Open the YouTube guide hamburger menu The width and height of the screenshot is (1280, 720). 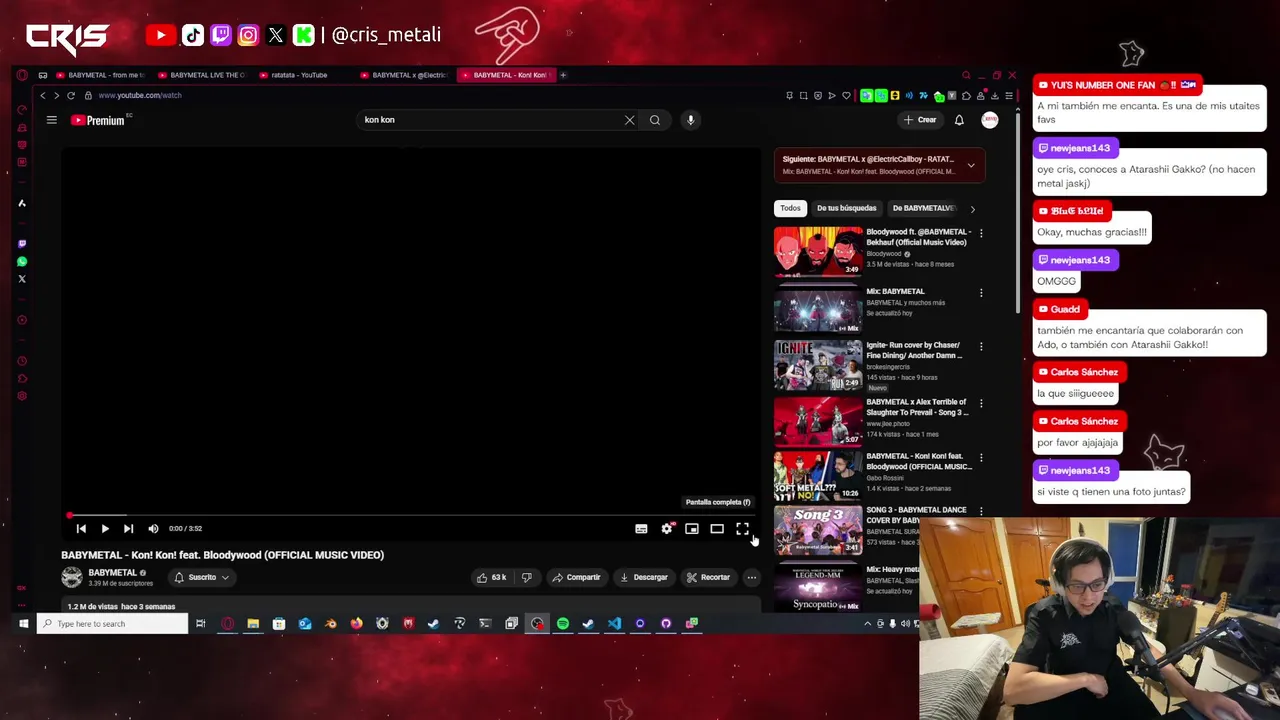(52, 120)
